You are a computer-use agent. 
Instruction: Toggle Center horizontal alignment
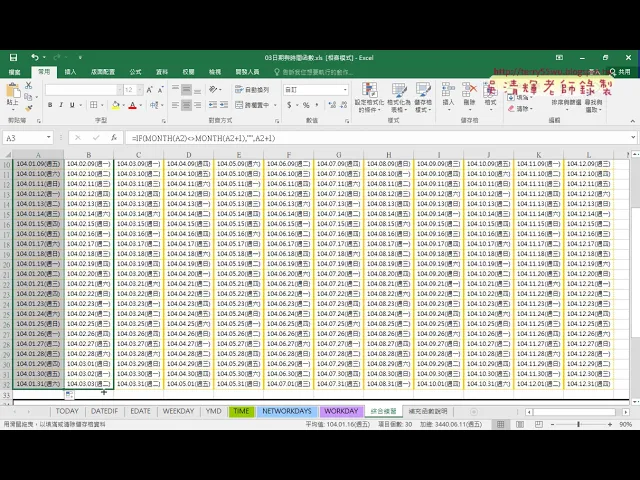186,105
